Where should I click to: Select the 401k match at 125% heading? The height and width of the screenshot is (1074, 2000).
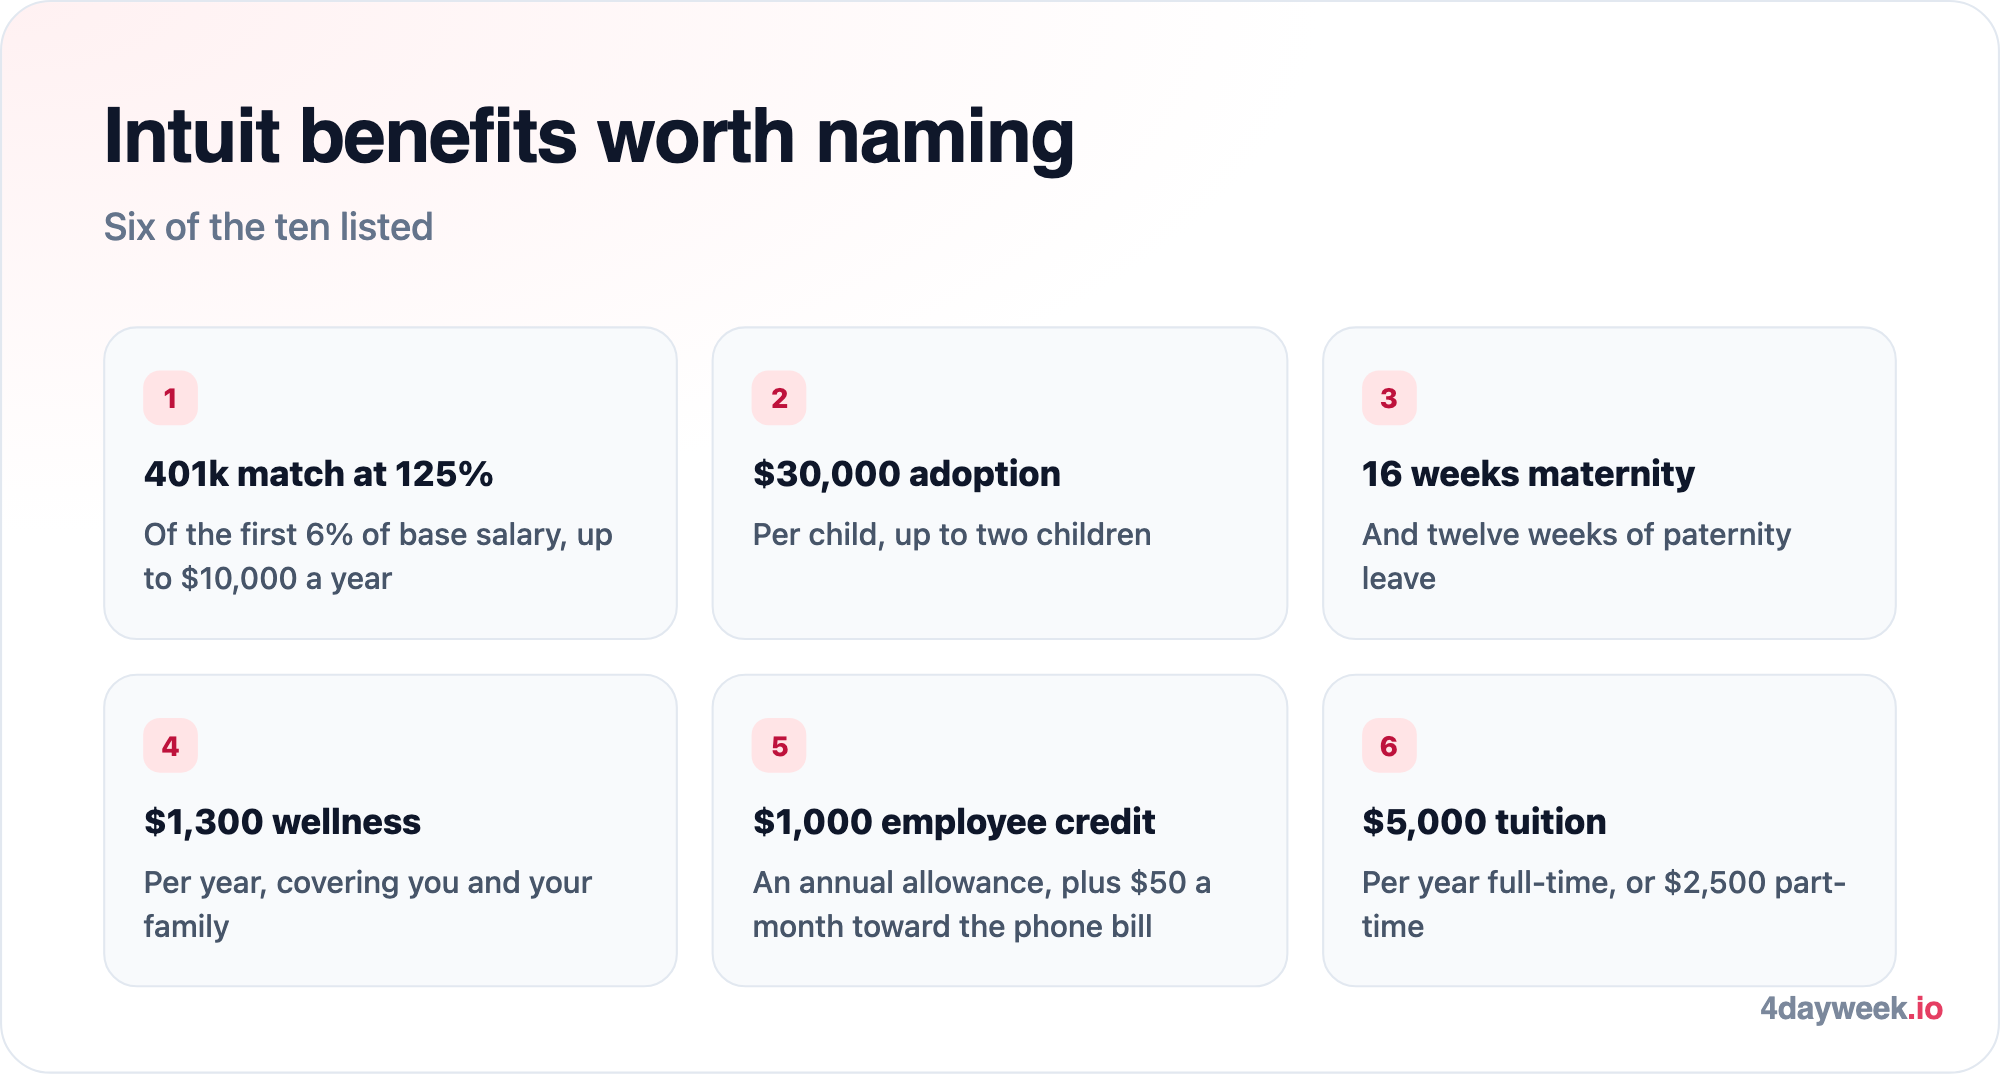pos(318,473)
